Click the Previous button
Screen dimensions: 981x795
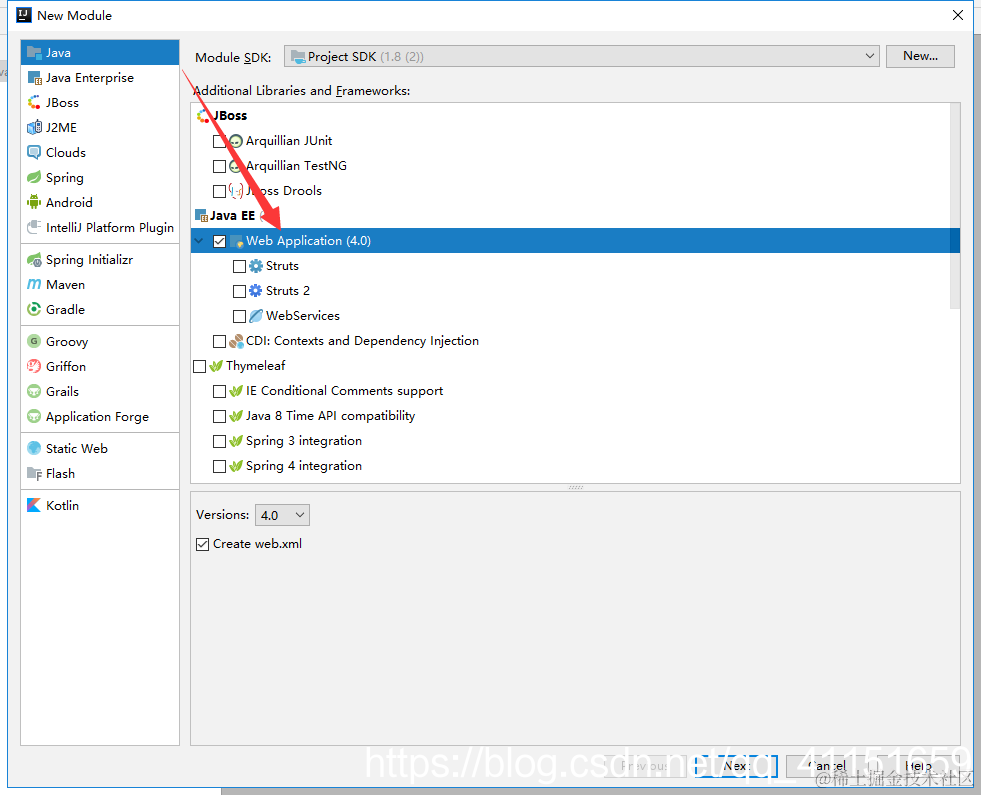[644, 766]
